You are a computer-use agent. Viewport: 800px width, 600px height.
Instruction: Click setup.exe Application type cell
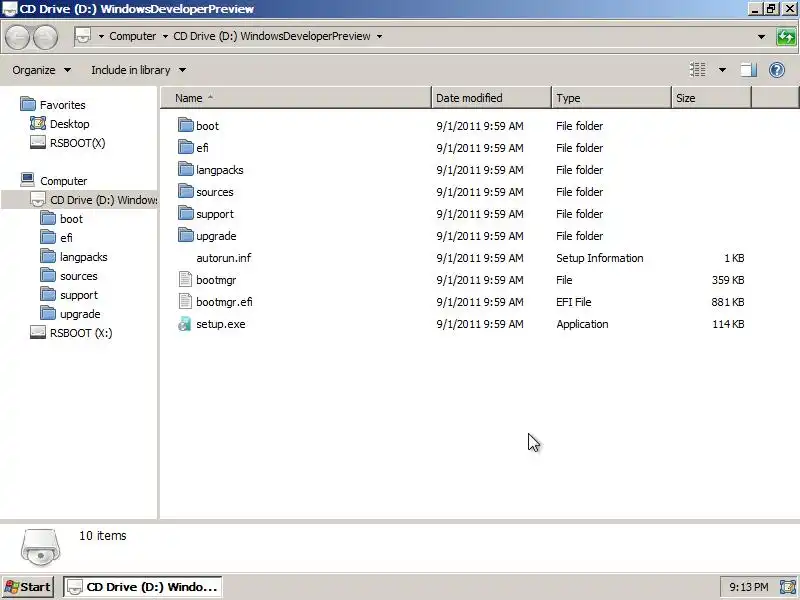point(582,324)
